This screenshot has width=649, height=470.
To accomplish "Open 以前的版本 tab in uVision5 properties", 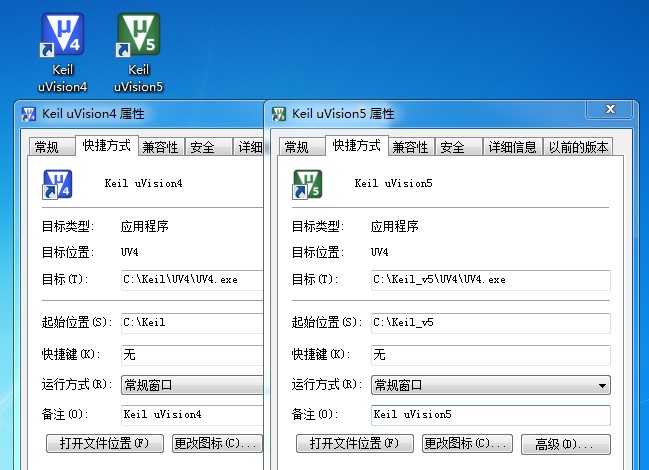I will (x=578, y=147).
